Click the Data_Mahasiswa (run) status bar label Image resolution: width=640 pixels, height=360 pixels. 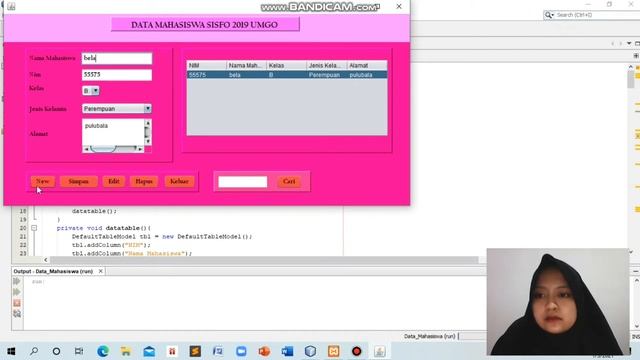coord(429,336)
